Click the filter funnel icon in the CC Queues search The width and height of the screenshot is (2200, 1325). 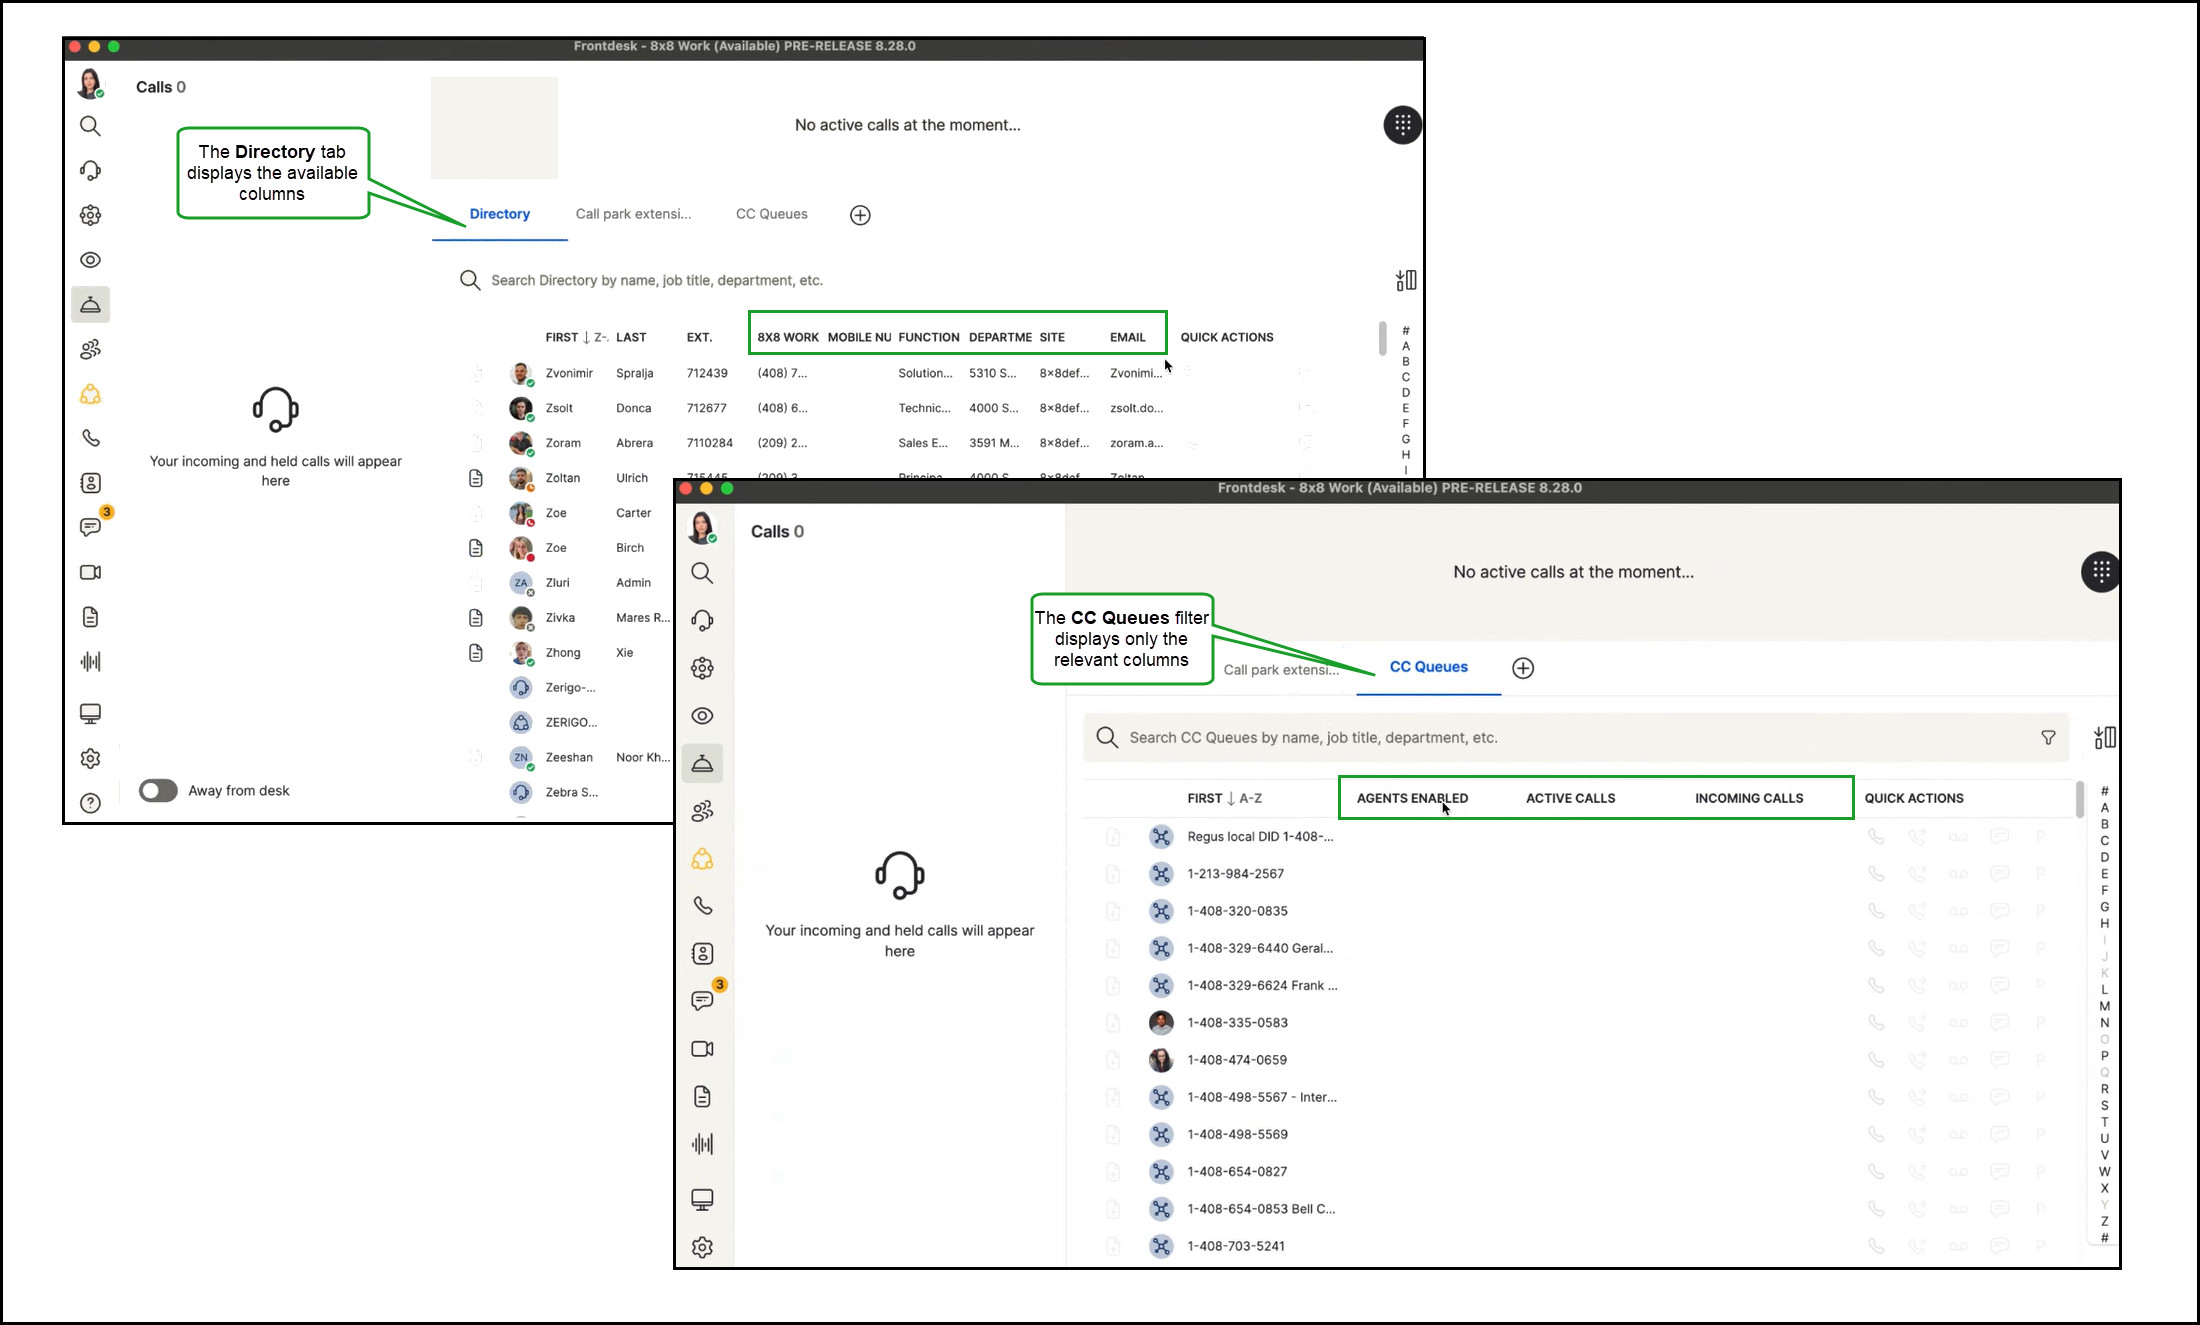2048,737
